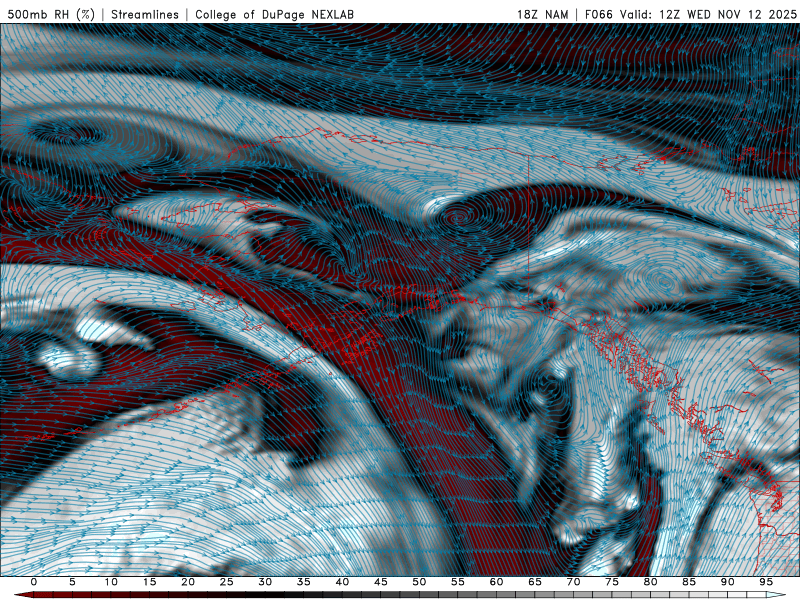This screenshot has height=600, width=800.
Task: Click the "500mb RH (%)" title text
Action: (x=51, y=14)
